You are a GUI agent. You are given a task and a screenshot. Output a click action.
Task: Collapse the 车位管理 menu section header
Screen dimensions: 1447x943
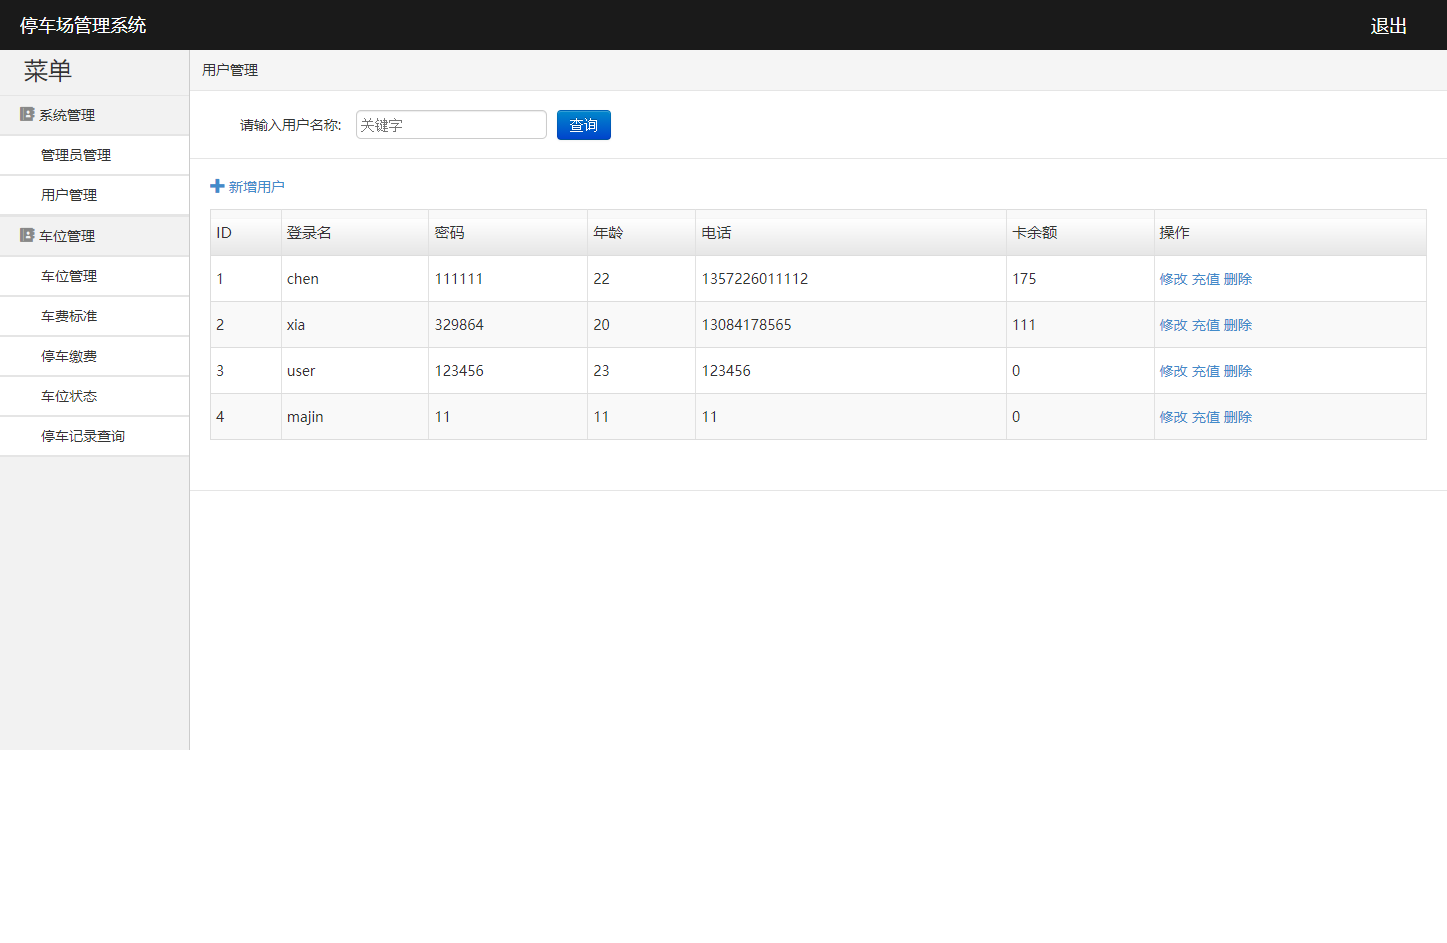67,237
